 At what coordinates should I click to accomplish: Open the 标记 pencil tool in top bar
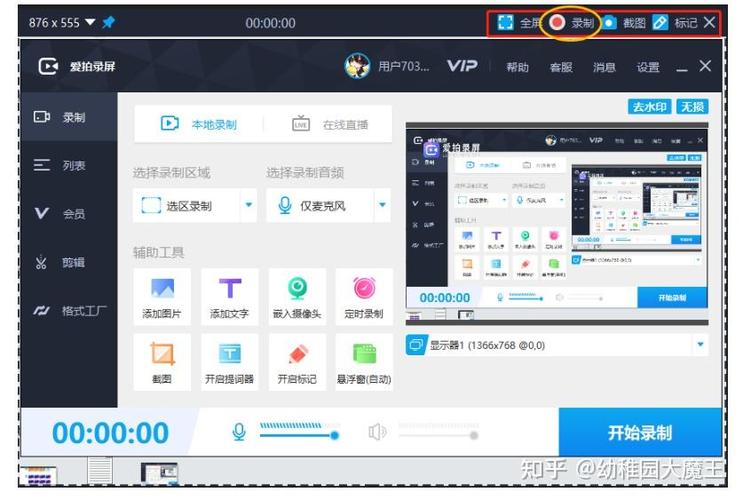coord(660,22)
